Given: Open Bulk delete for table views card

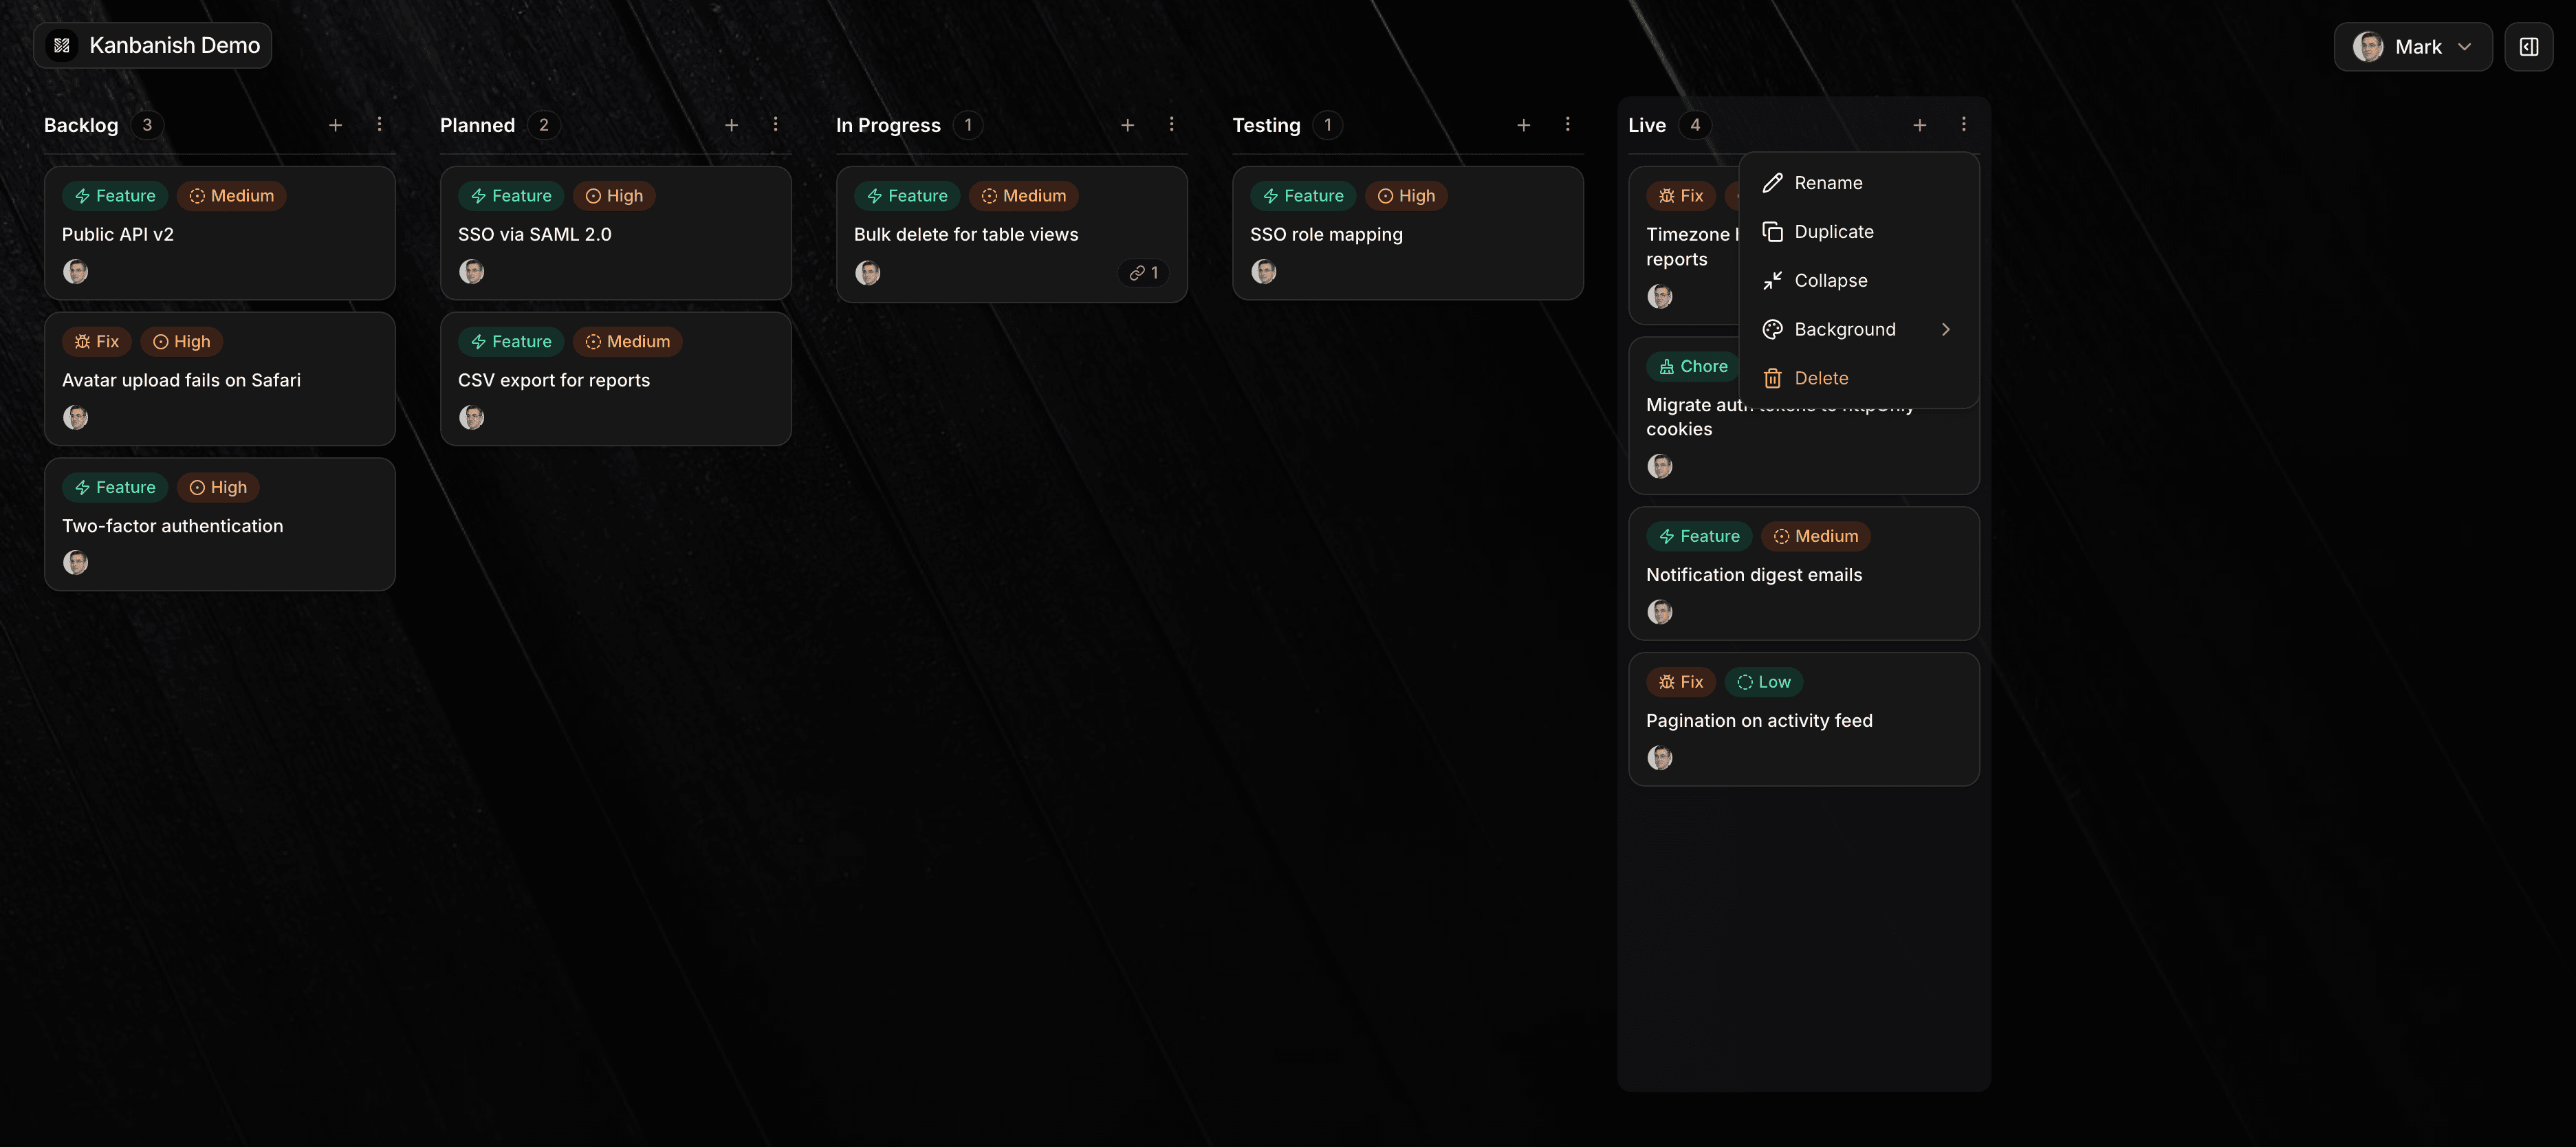Looking at the screenshot, I should 1011,234.
